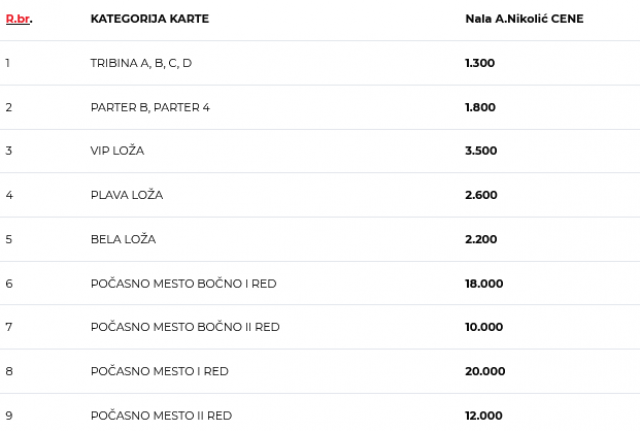Select the POČASNO MESTO II RED category

(161, 415)
